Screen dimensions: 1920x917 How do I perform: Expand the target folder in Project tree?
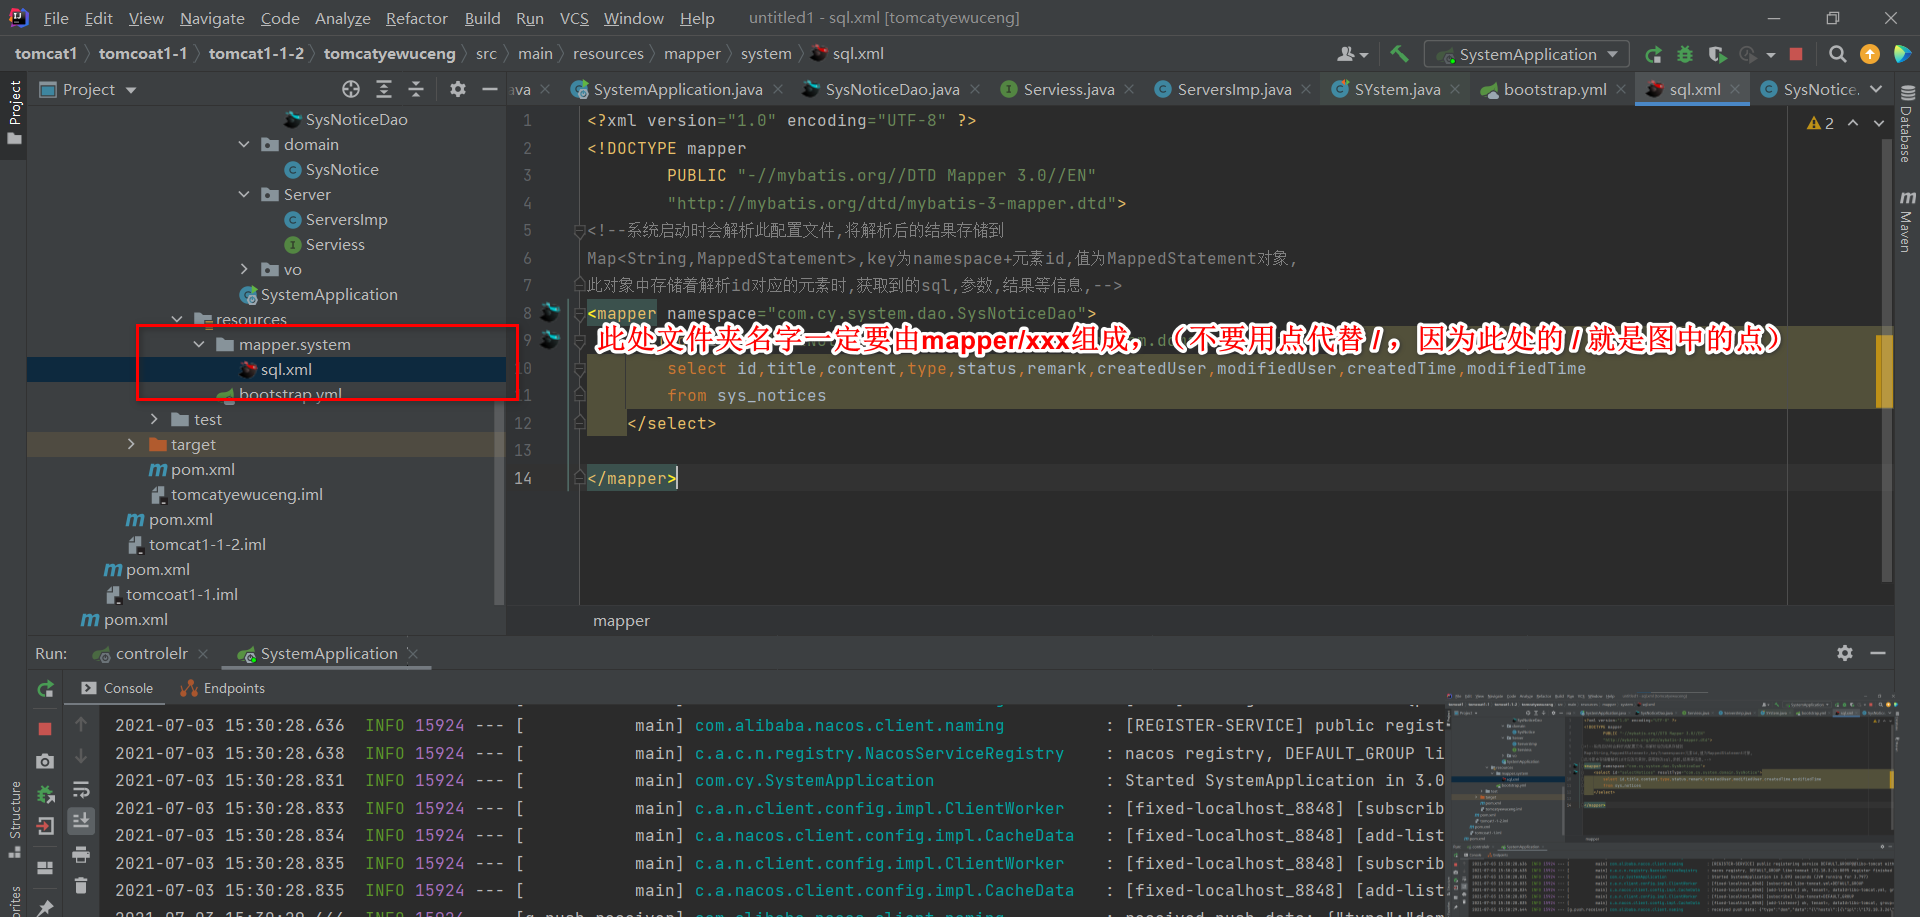[x=131, y=444]
